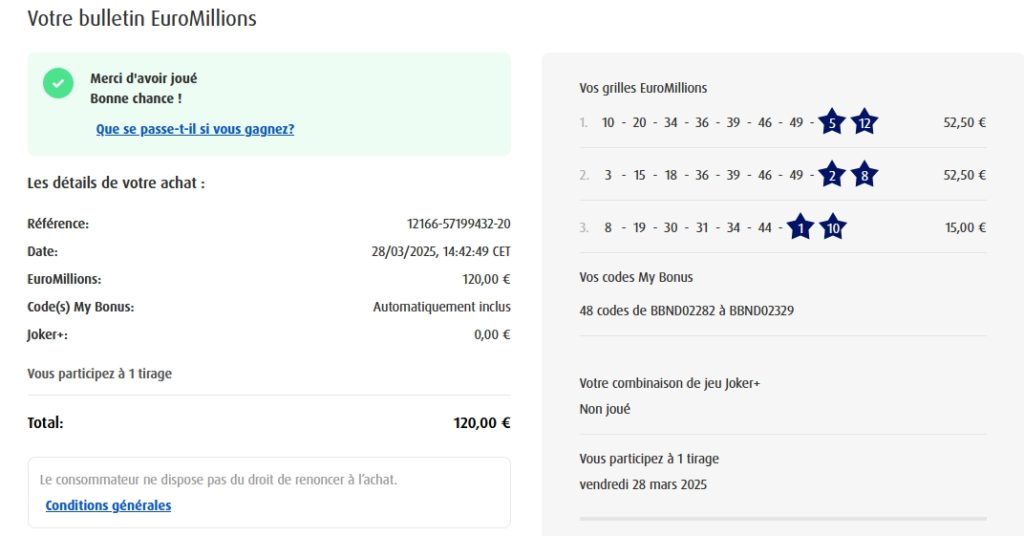Click star number 12 in grid 1
Screen dimensions: 1024x536
[x=865, y=123]
